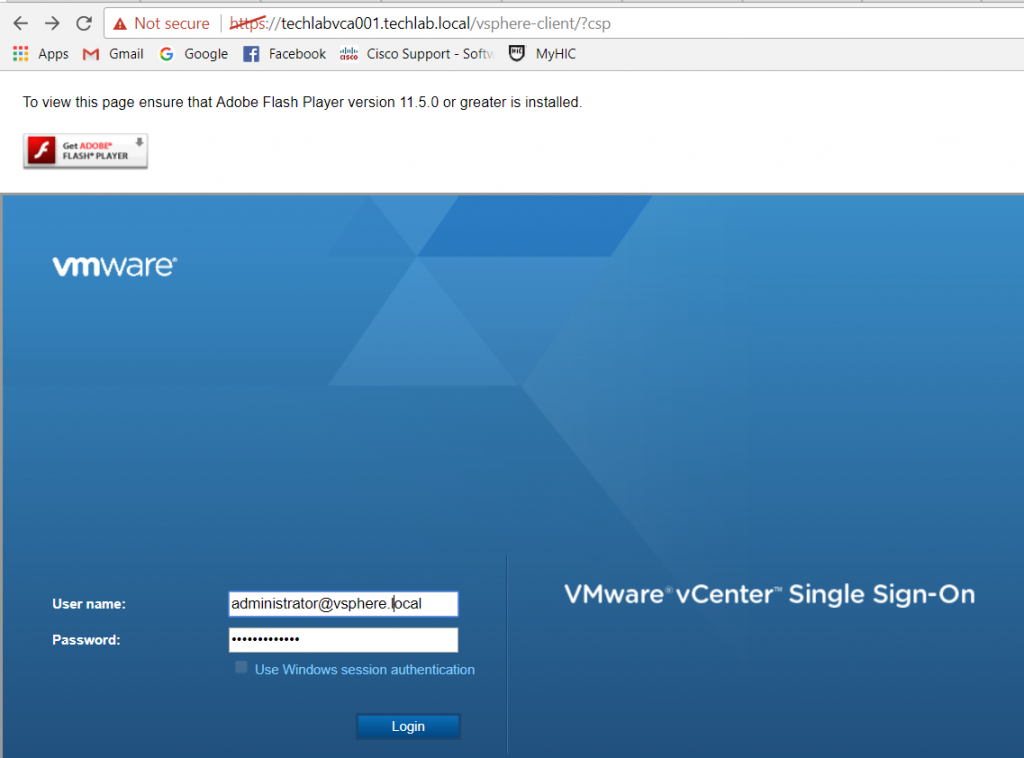Click the Gmail envelope icon
This screenshot has width=1024, height=758.
91,54
